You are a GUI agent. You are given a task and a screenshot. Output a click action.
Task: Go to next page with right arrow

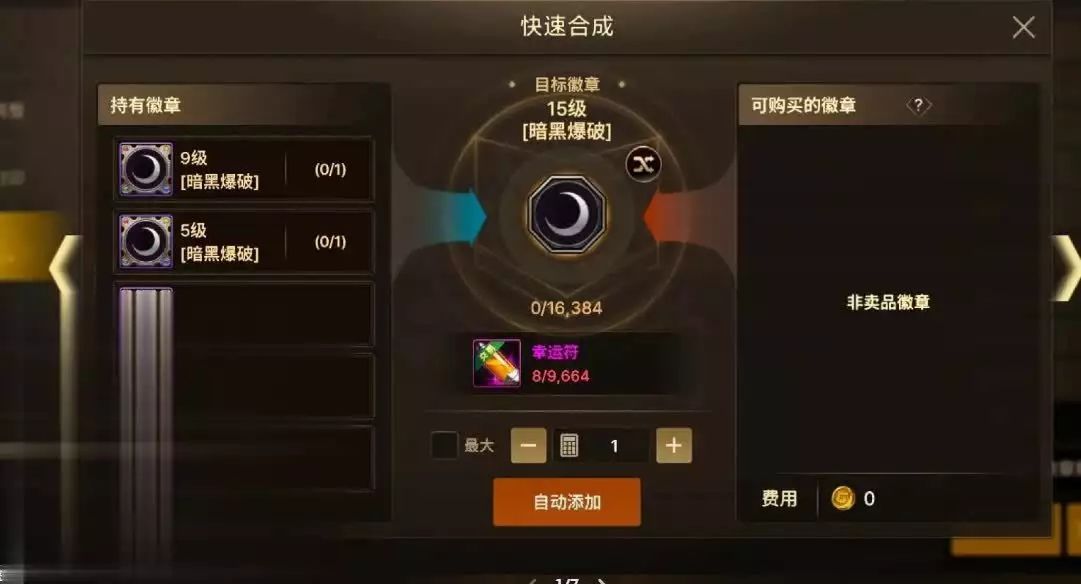(x=1066, y=268)
